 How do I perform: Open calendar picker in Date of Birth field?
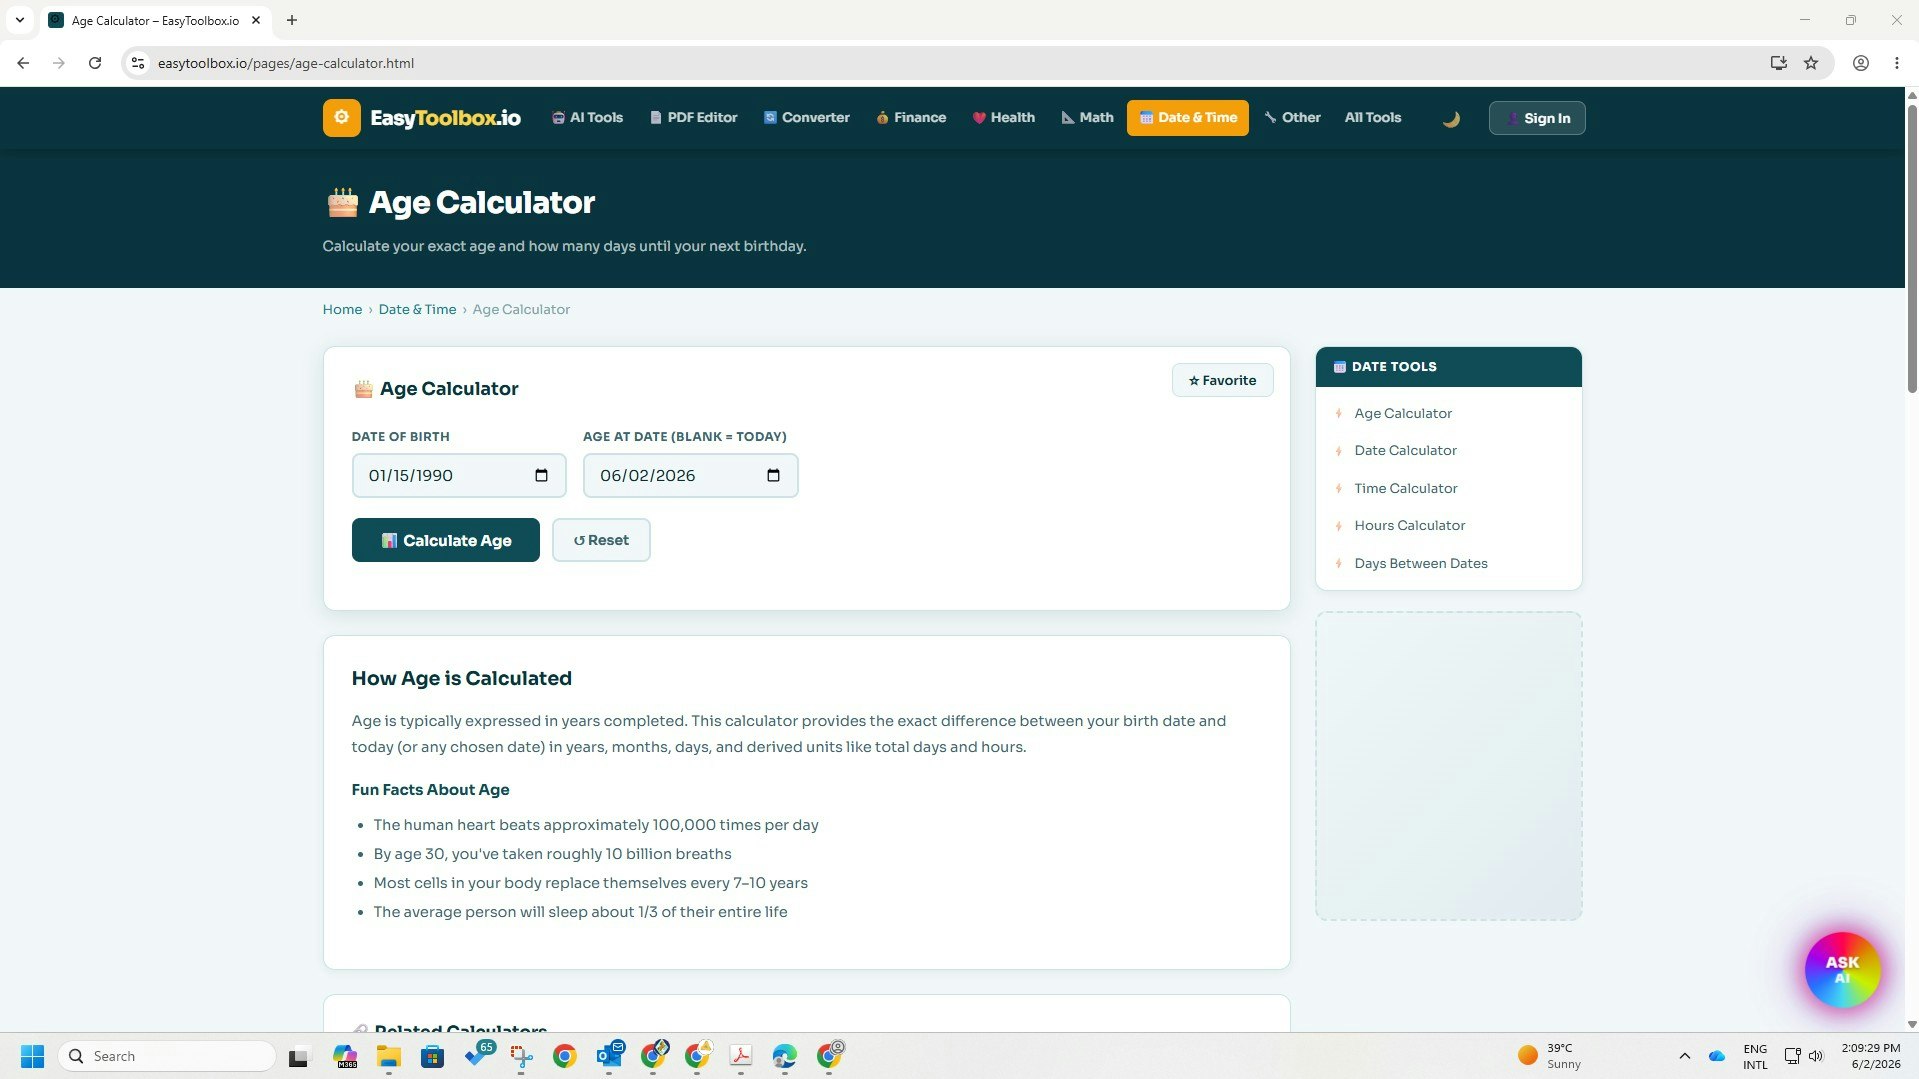[x=541, y=476]
